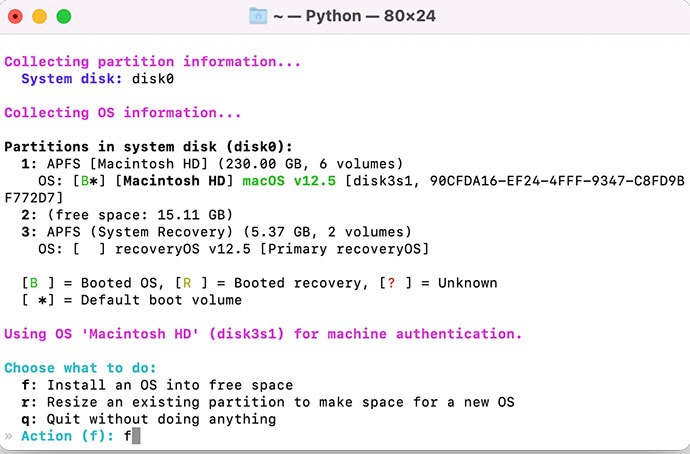Click the folder icon in title bar
The image size is (690, 454).
pos(258,16)
